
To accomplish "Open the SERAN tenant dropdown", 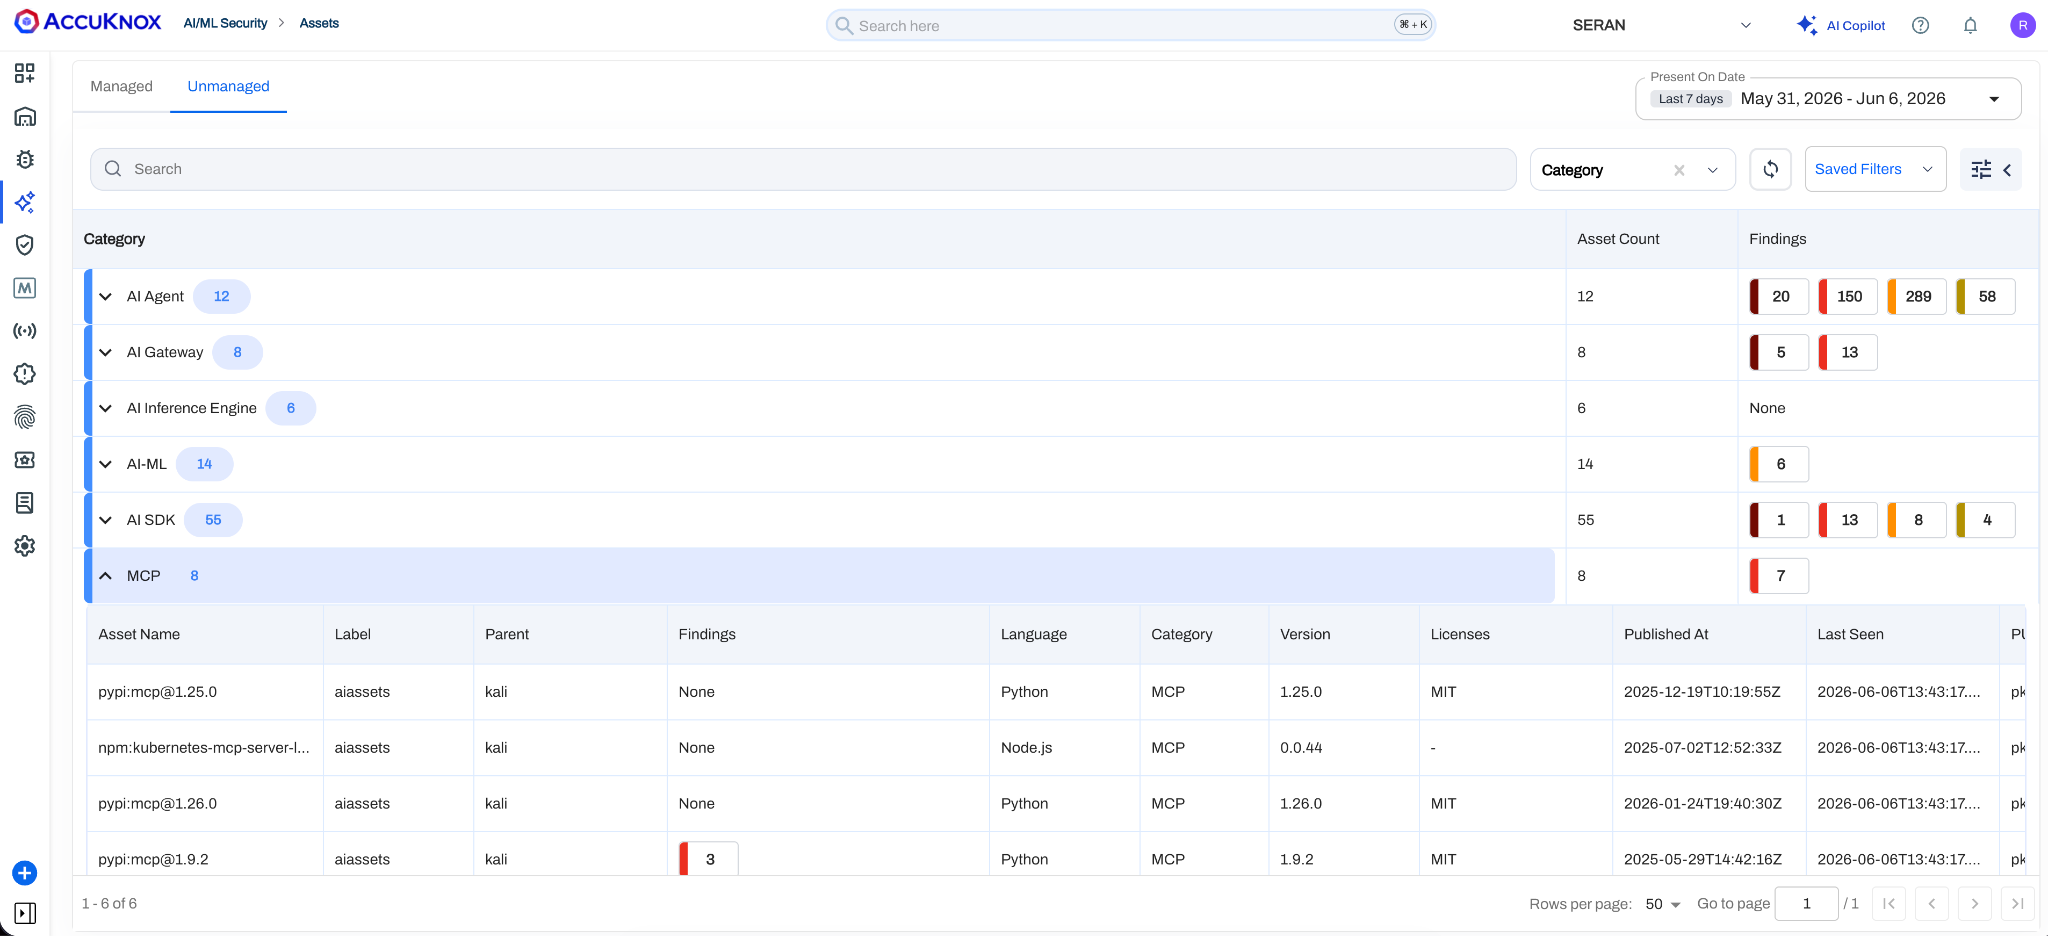I will (x=1661, y=25).
